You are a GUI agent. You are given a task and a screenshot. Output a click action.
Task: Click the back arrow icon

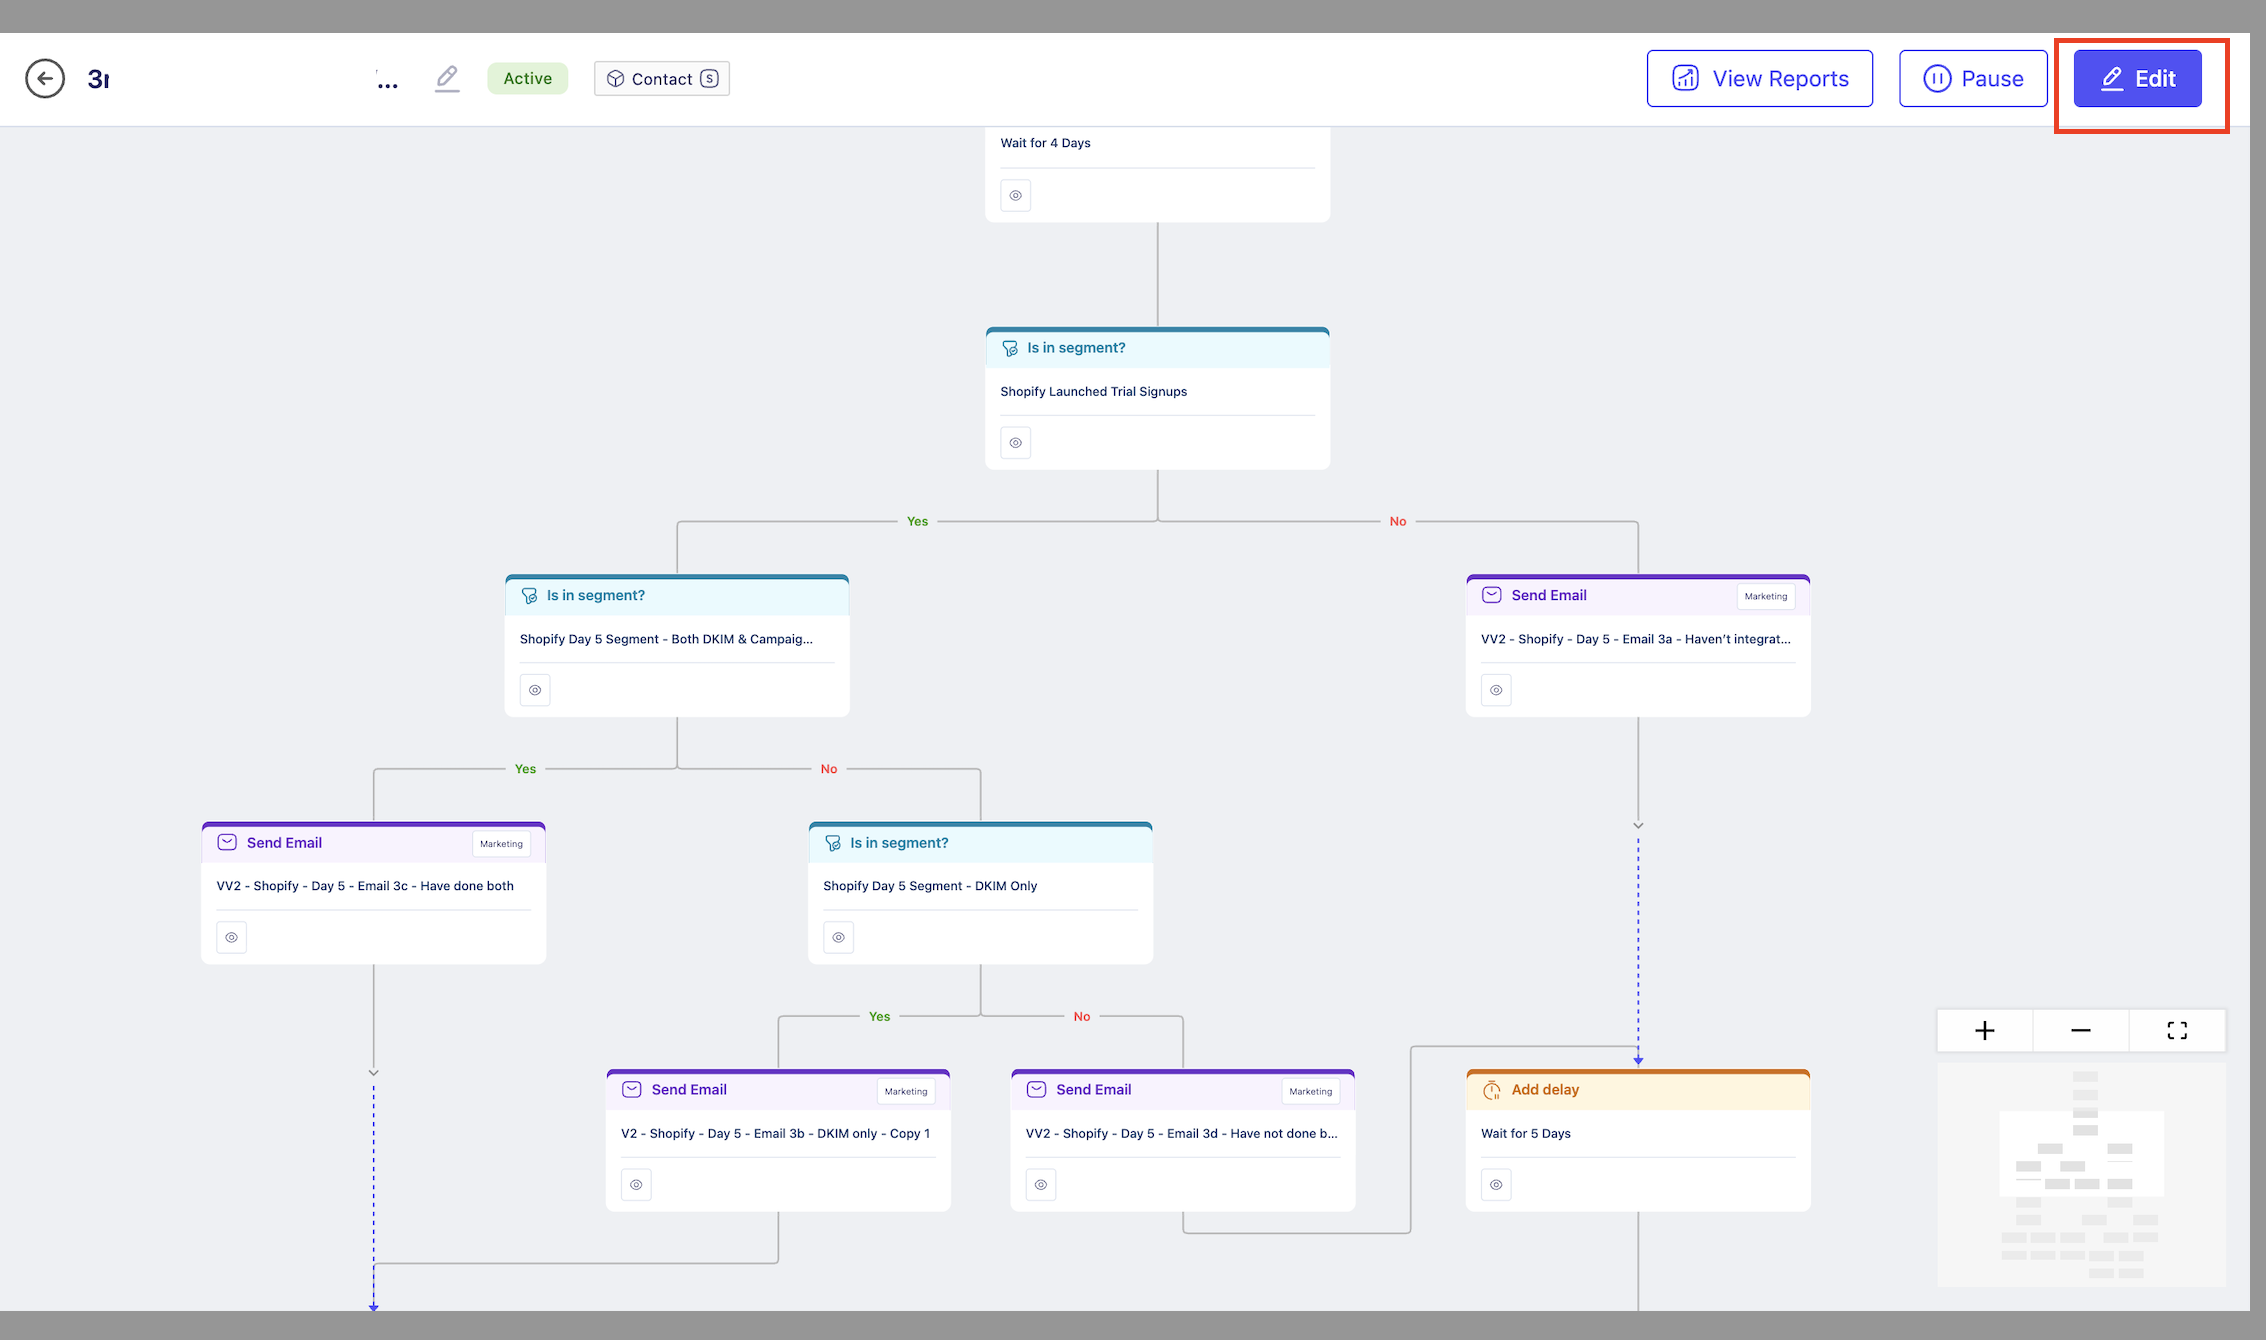[45, 79]
